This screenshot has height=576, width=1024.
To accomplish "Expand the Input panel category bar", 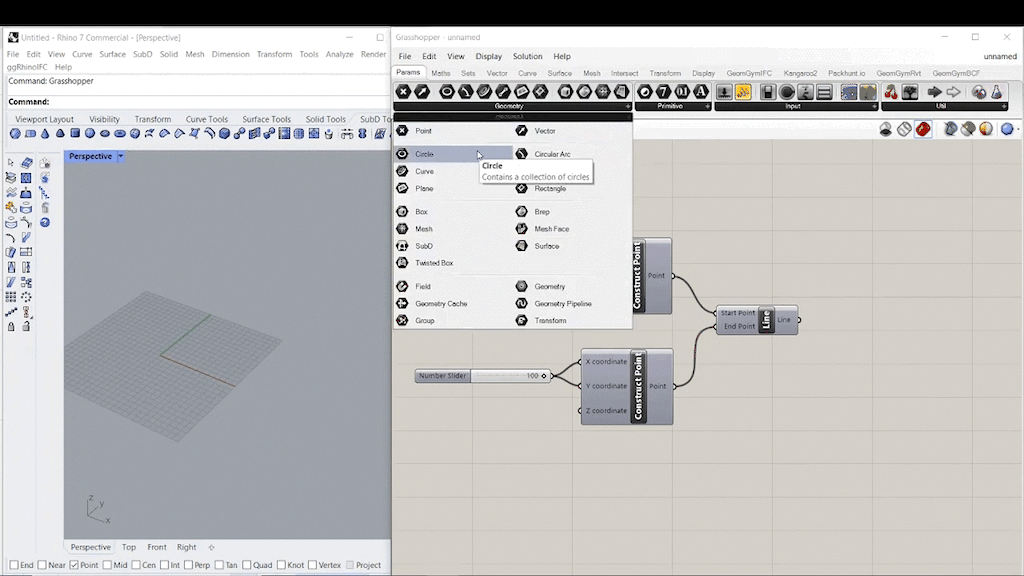I will pos(792,106).
